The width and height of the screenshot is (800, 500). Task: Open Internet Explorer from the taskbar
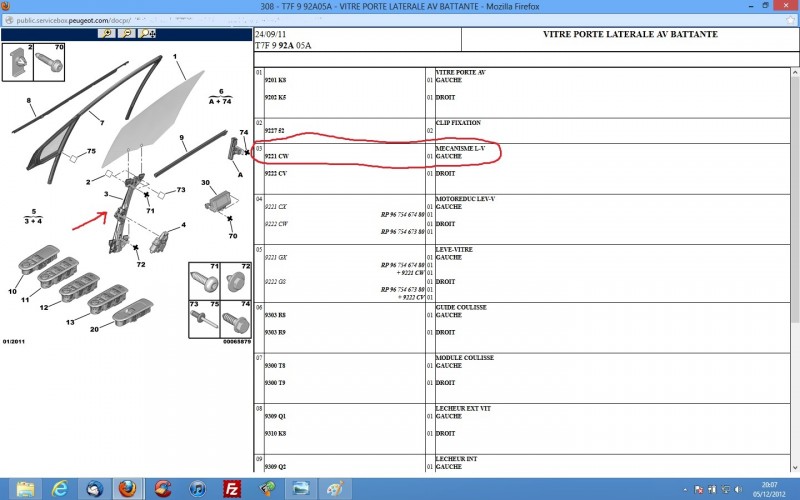[59, 488]
